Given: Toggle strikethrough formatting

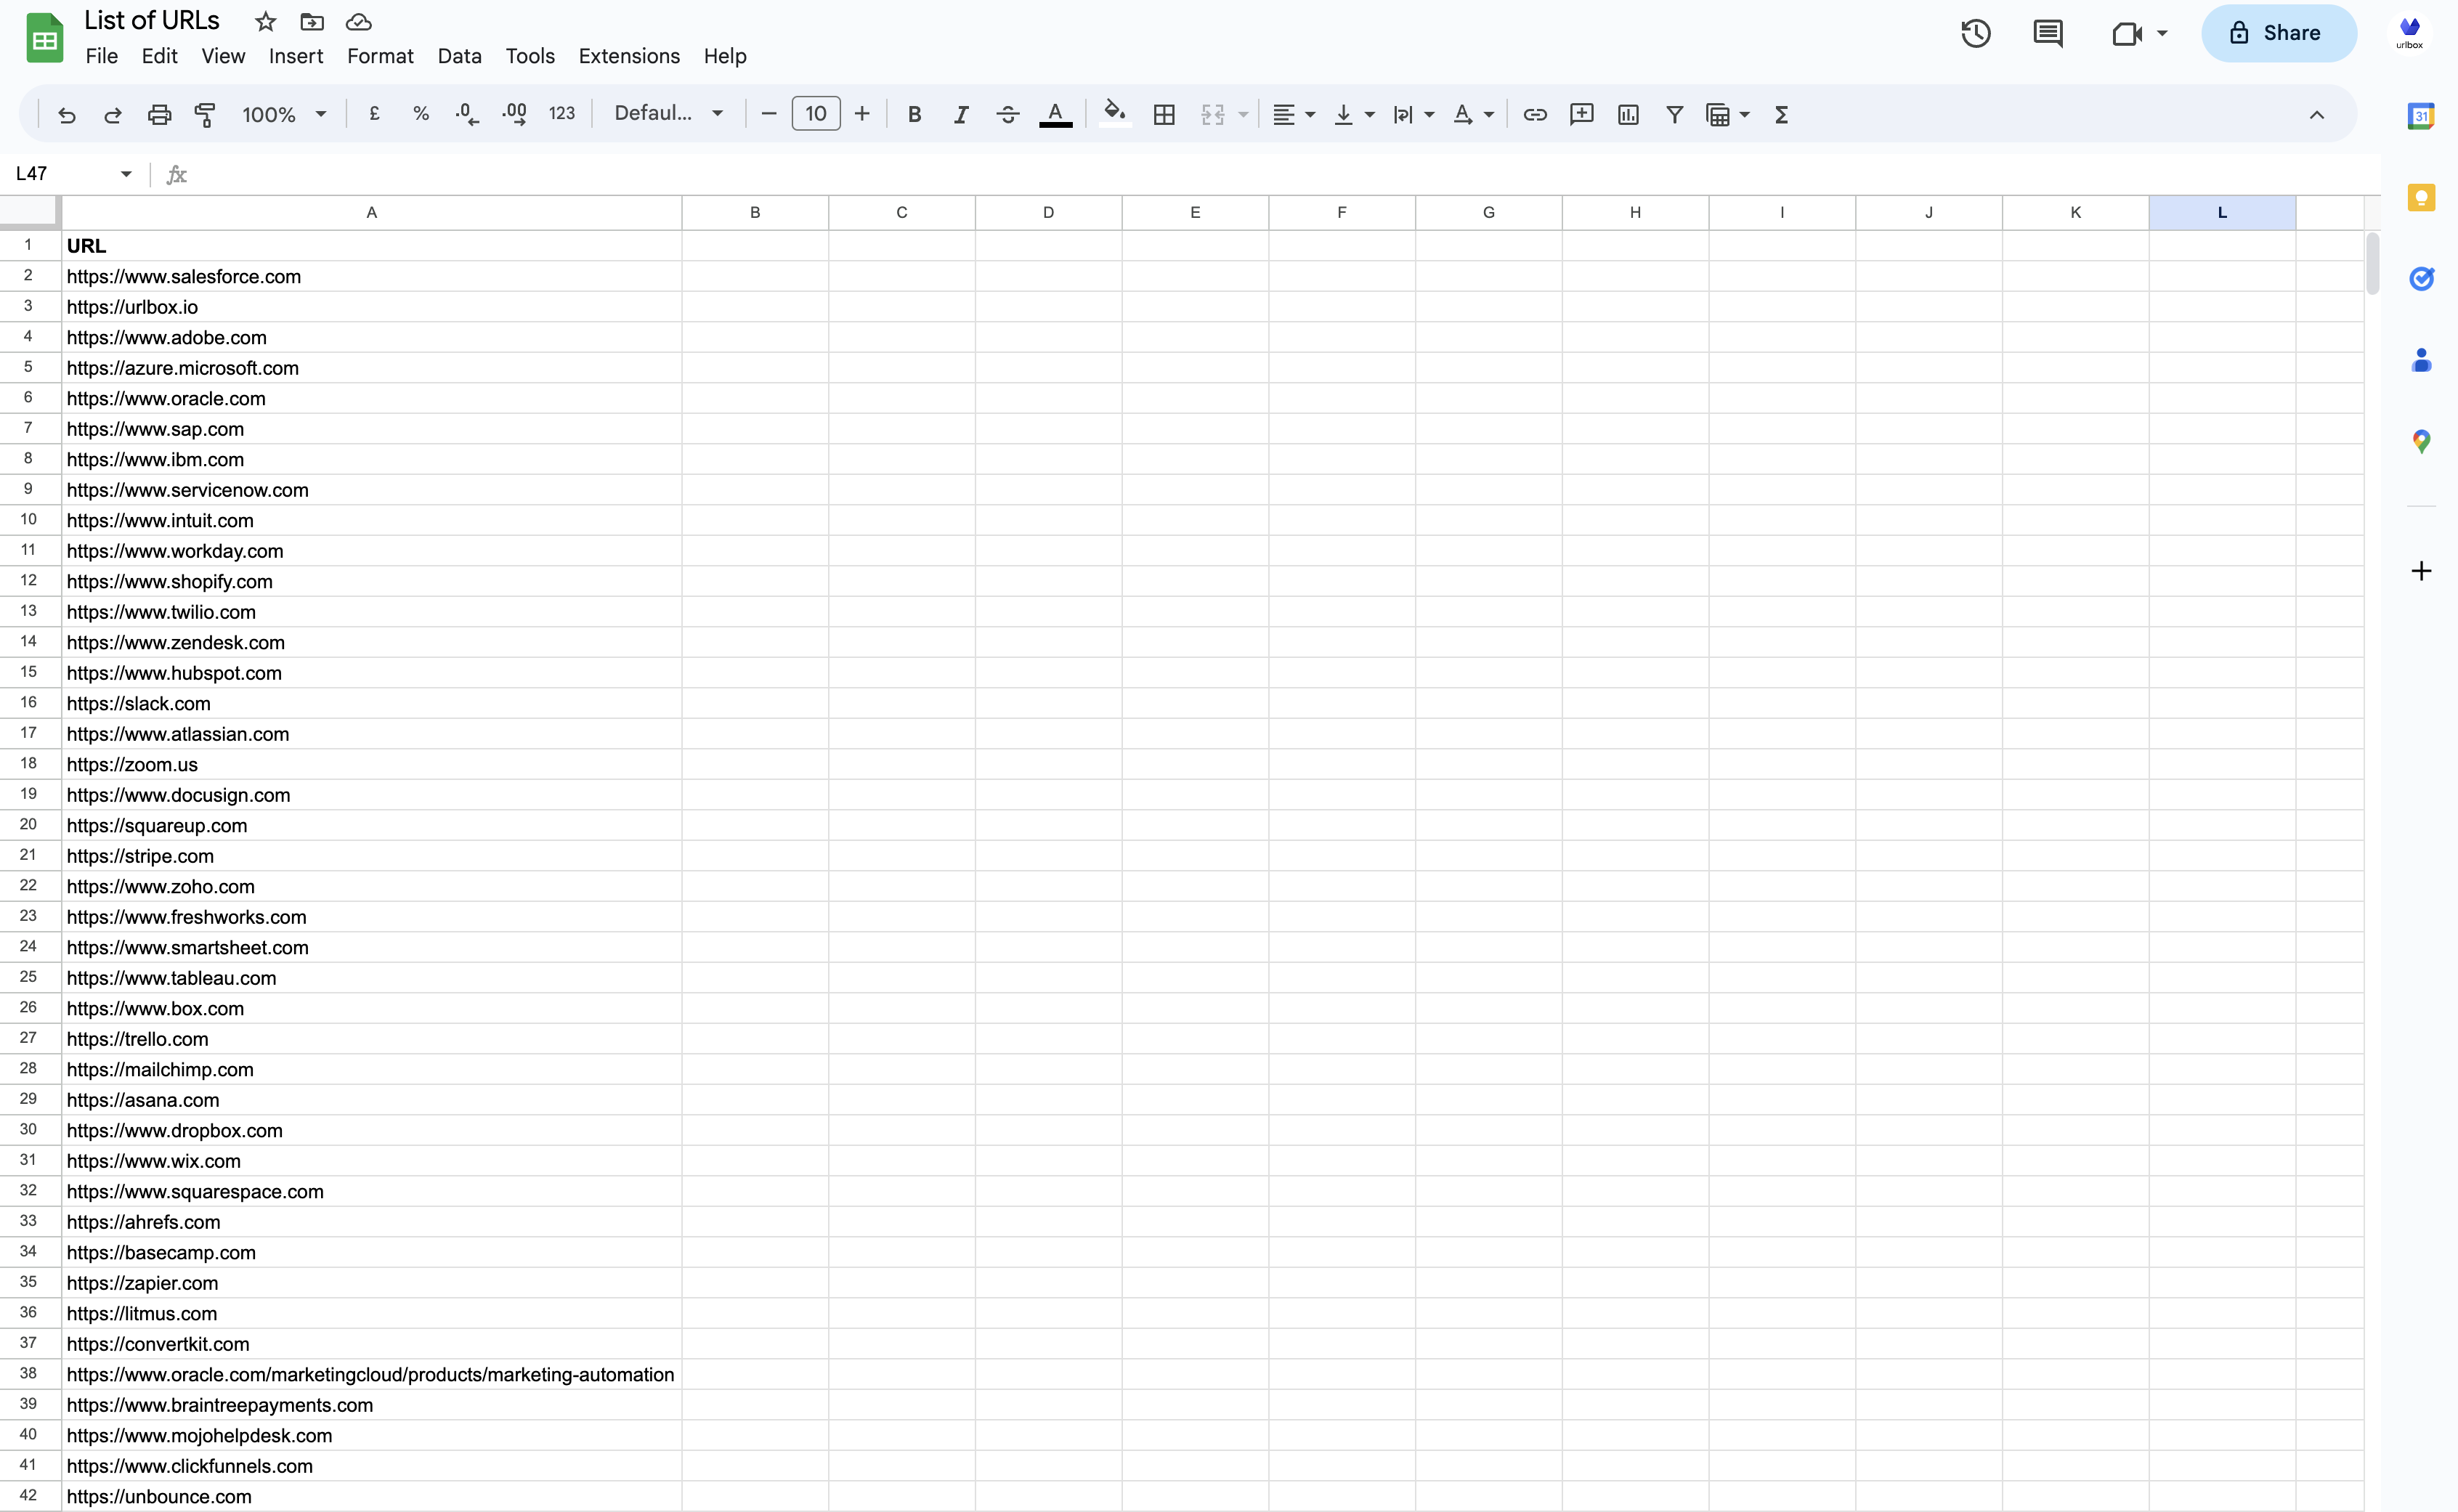Looking at the screenshot, I should click(1007, 114).
